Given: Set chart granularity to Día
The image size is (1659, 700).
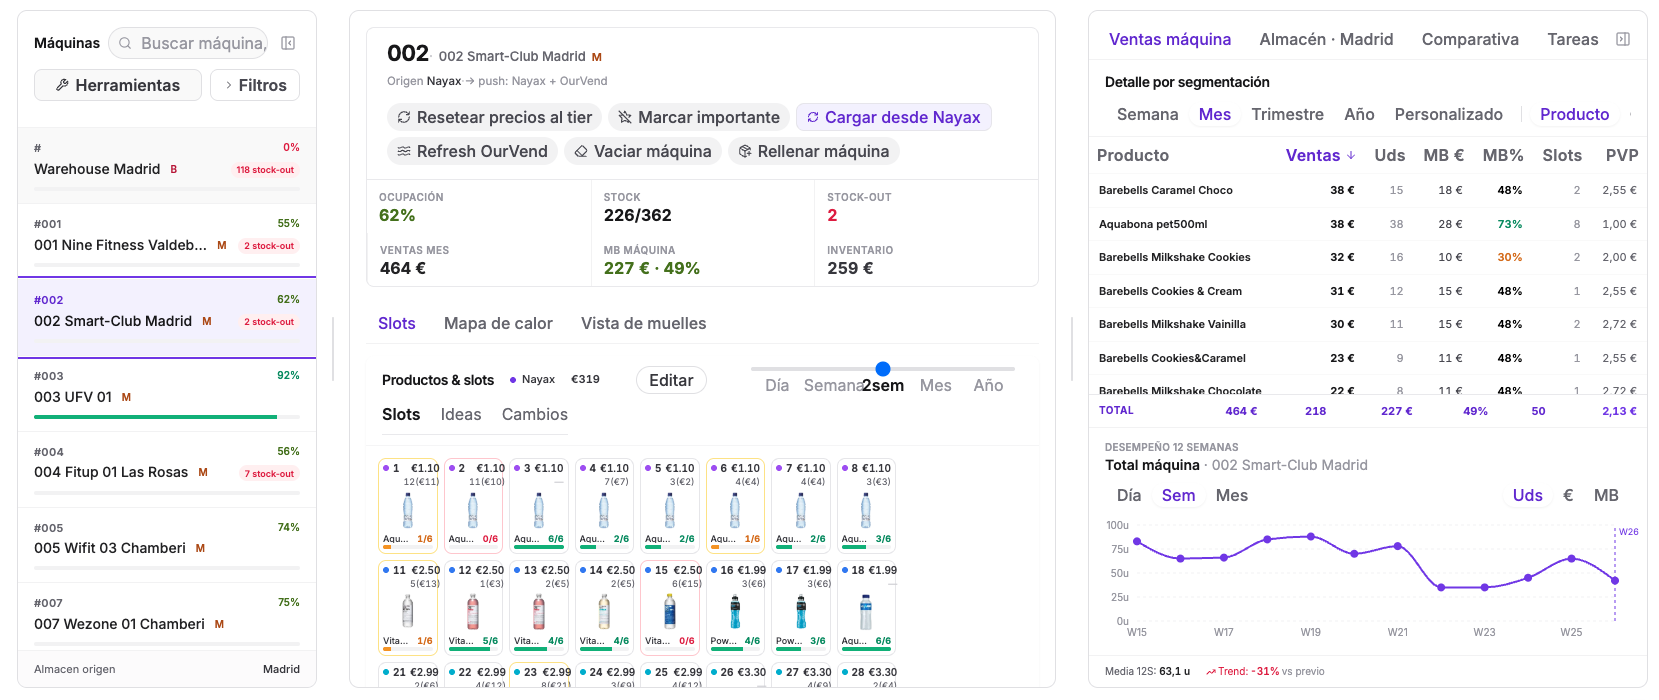Looking at the screenshot, I should (1129, 495).
